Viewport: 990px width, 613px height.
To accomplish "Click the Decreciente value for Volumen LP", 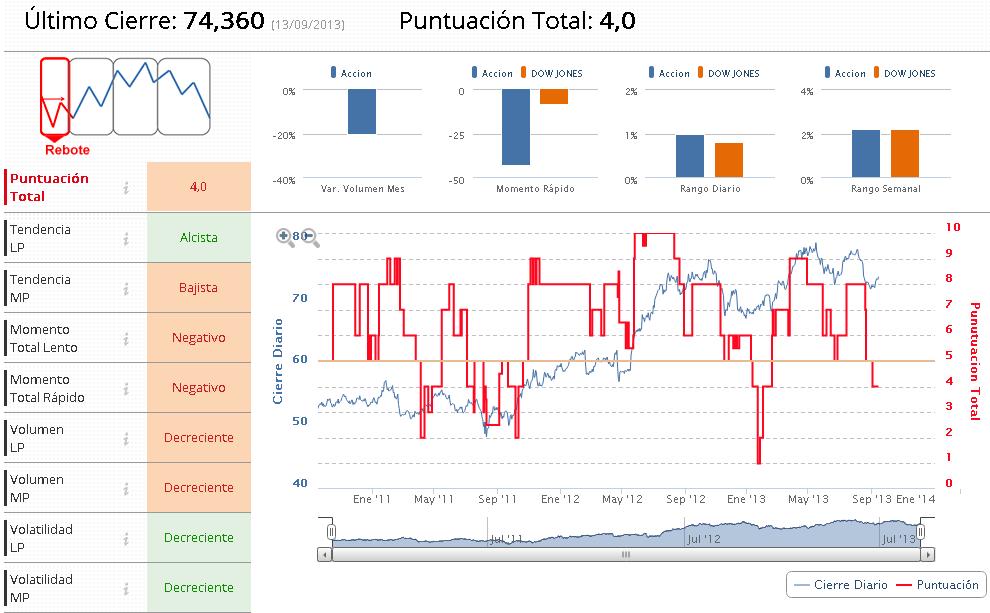I will tap(199, 437).
